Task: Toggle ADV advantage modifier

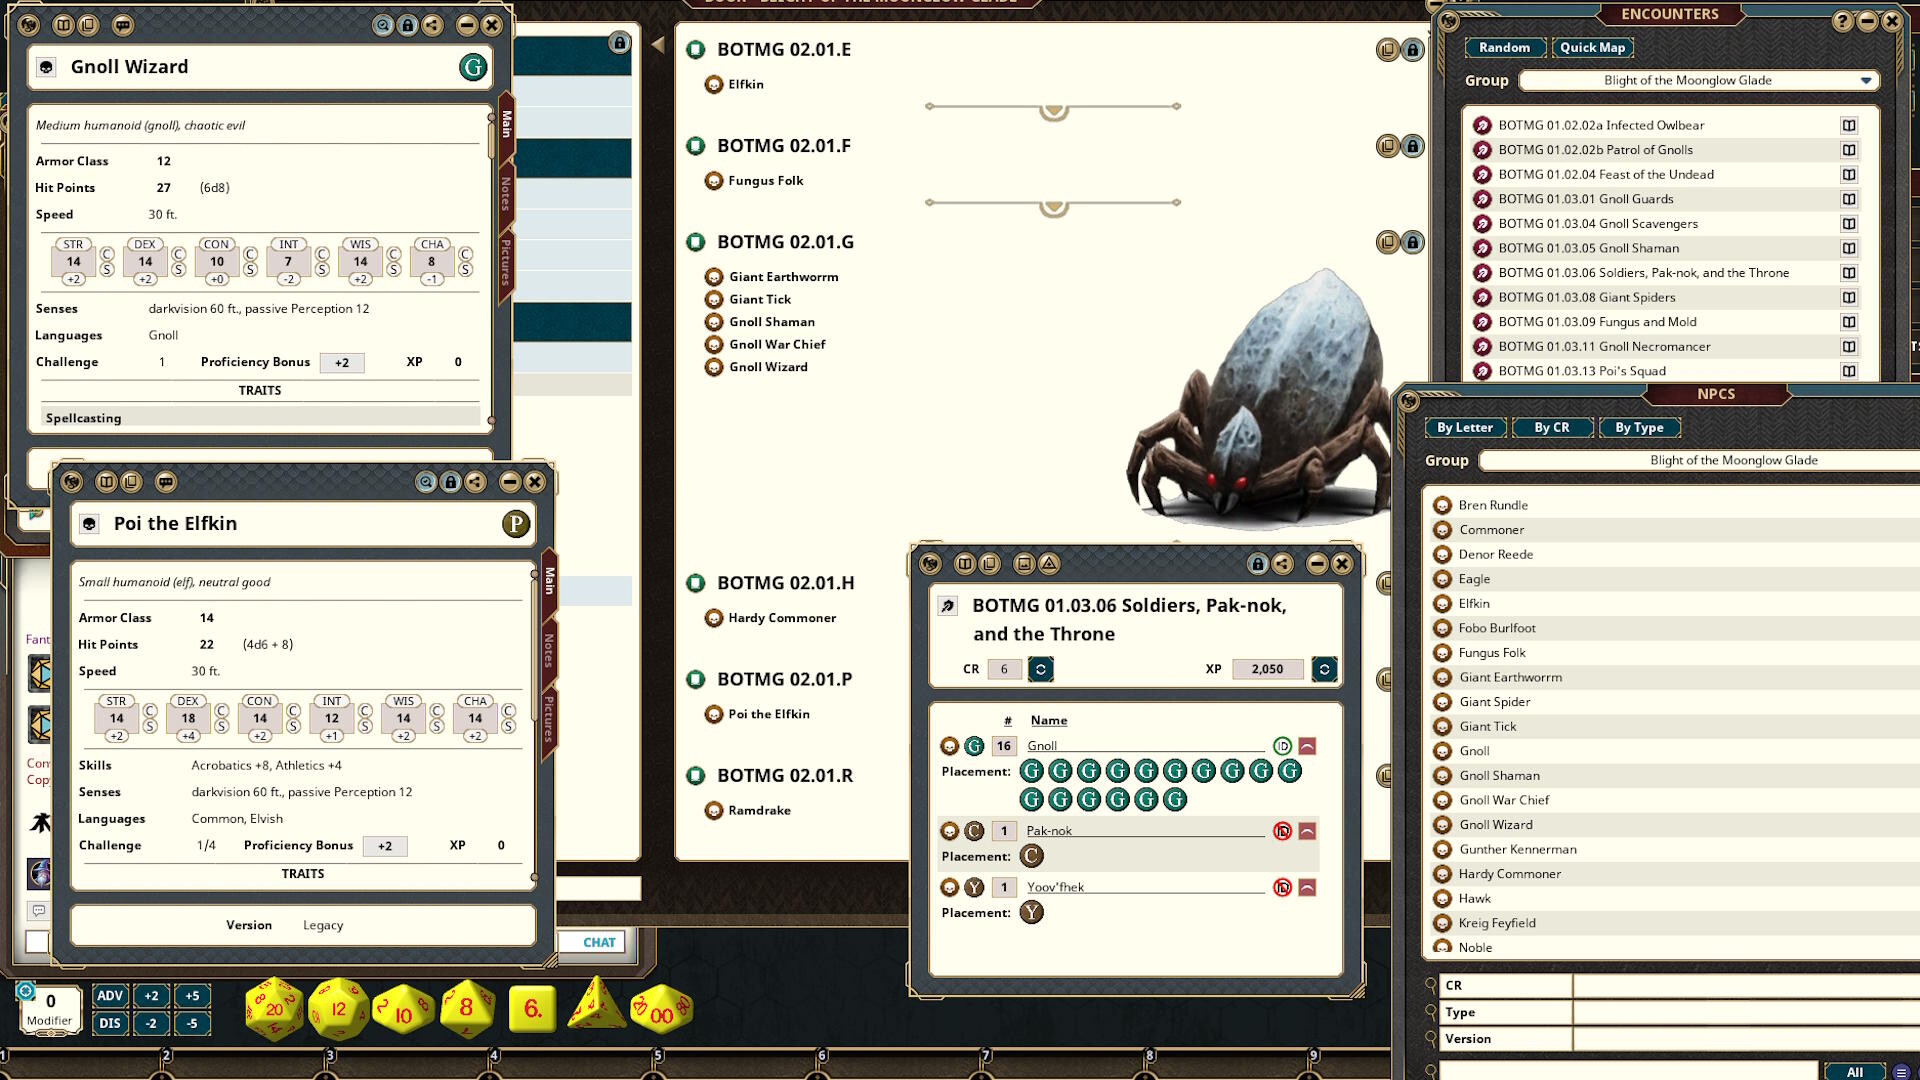Action: [x=110, y=996]
